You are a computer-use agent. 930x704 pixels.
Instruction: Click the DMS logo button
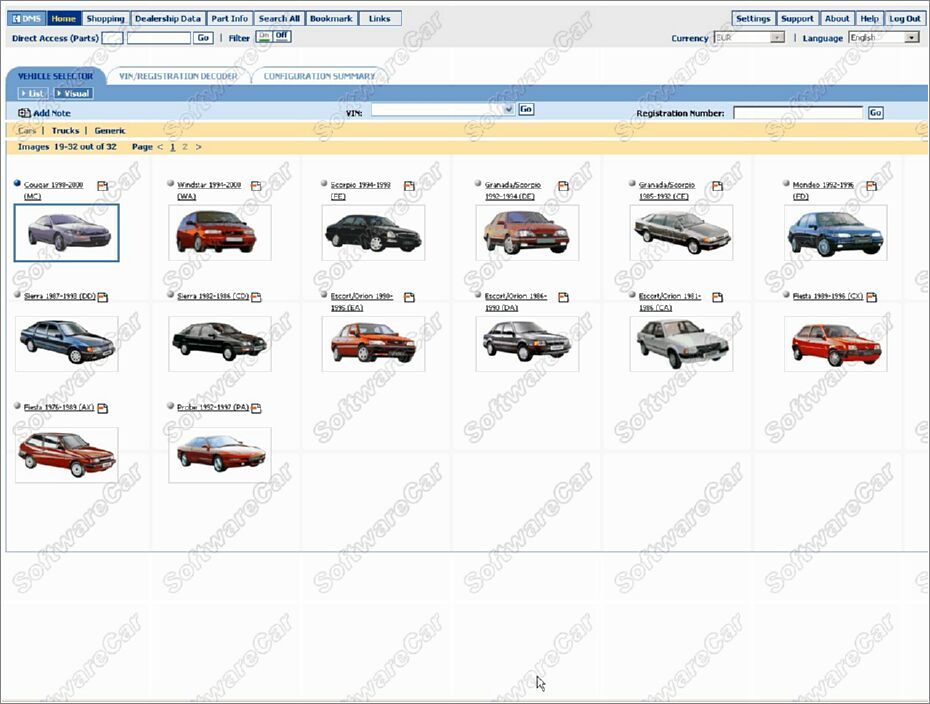27,18
